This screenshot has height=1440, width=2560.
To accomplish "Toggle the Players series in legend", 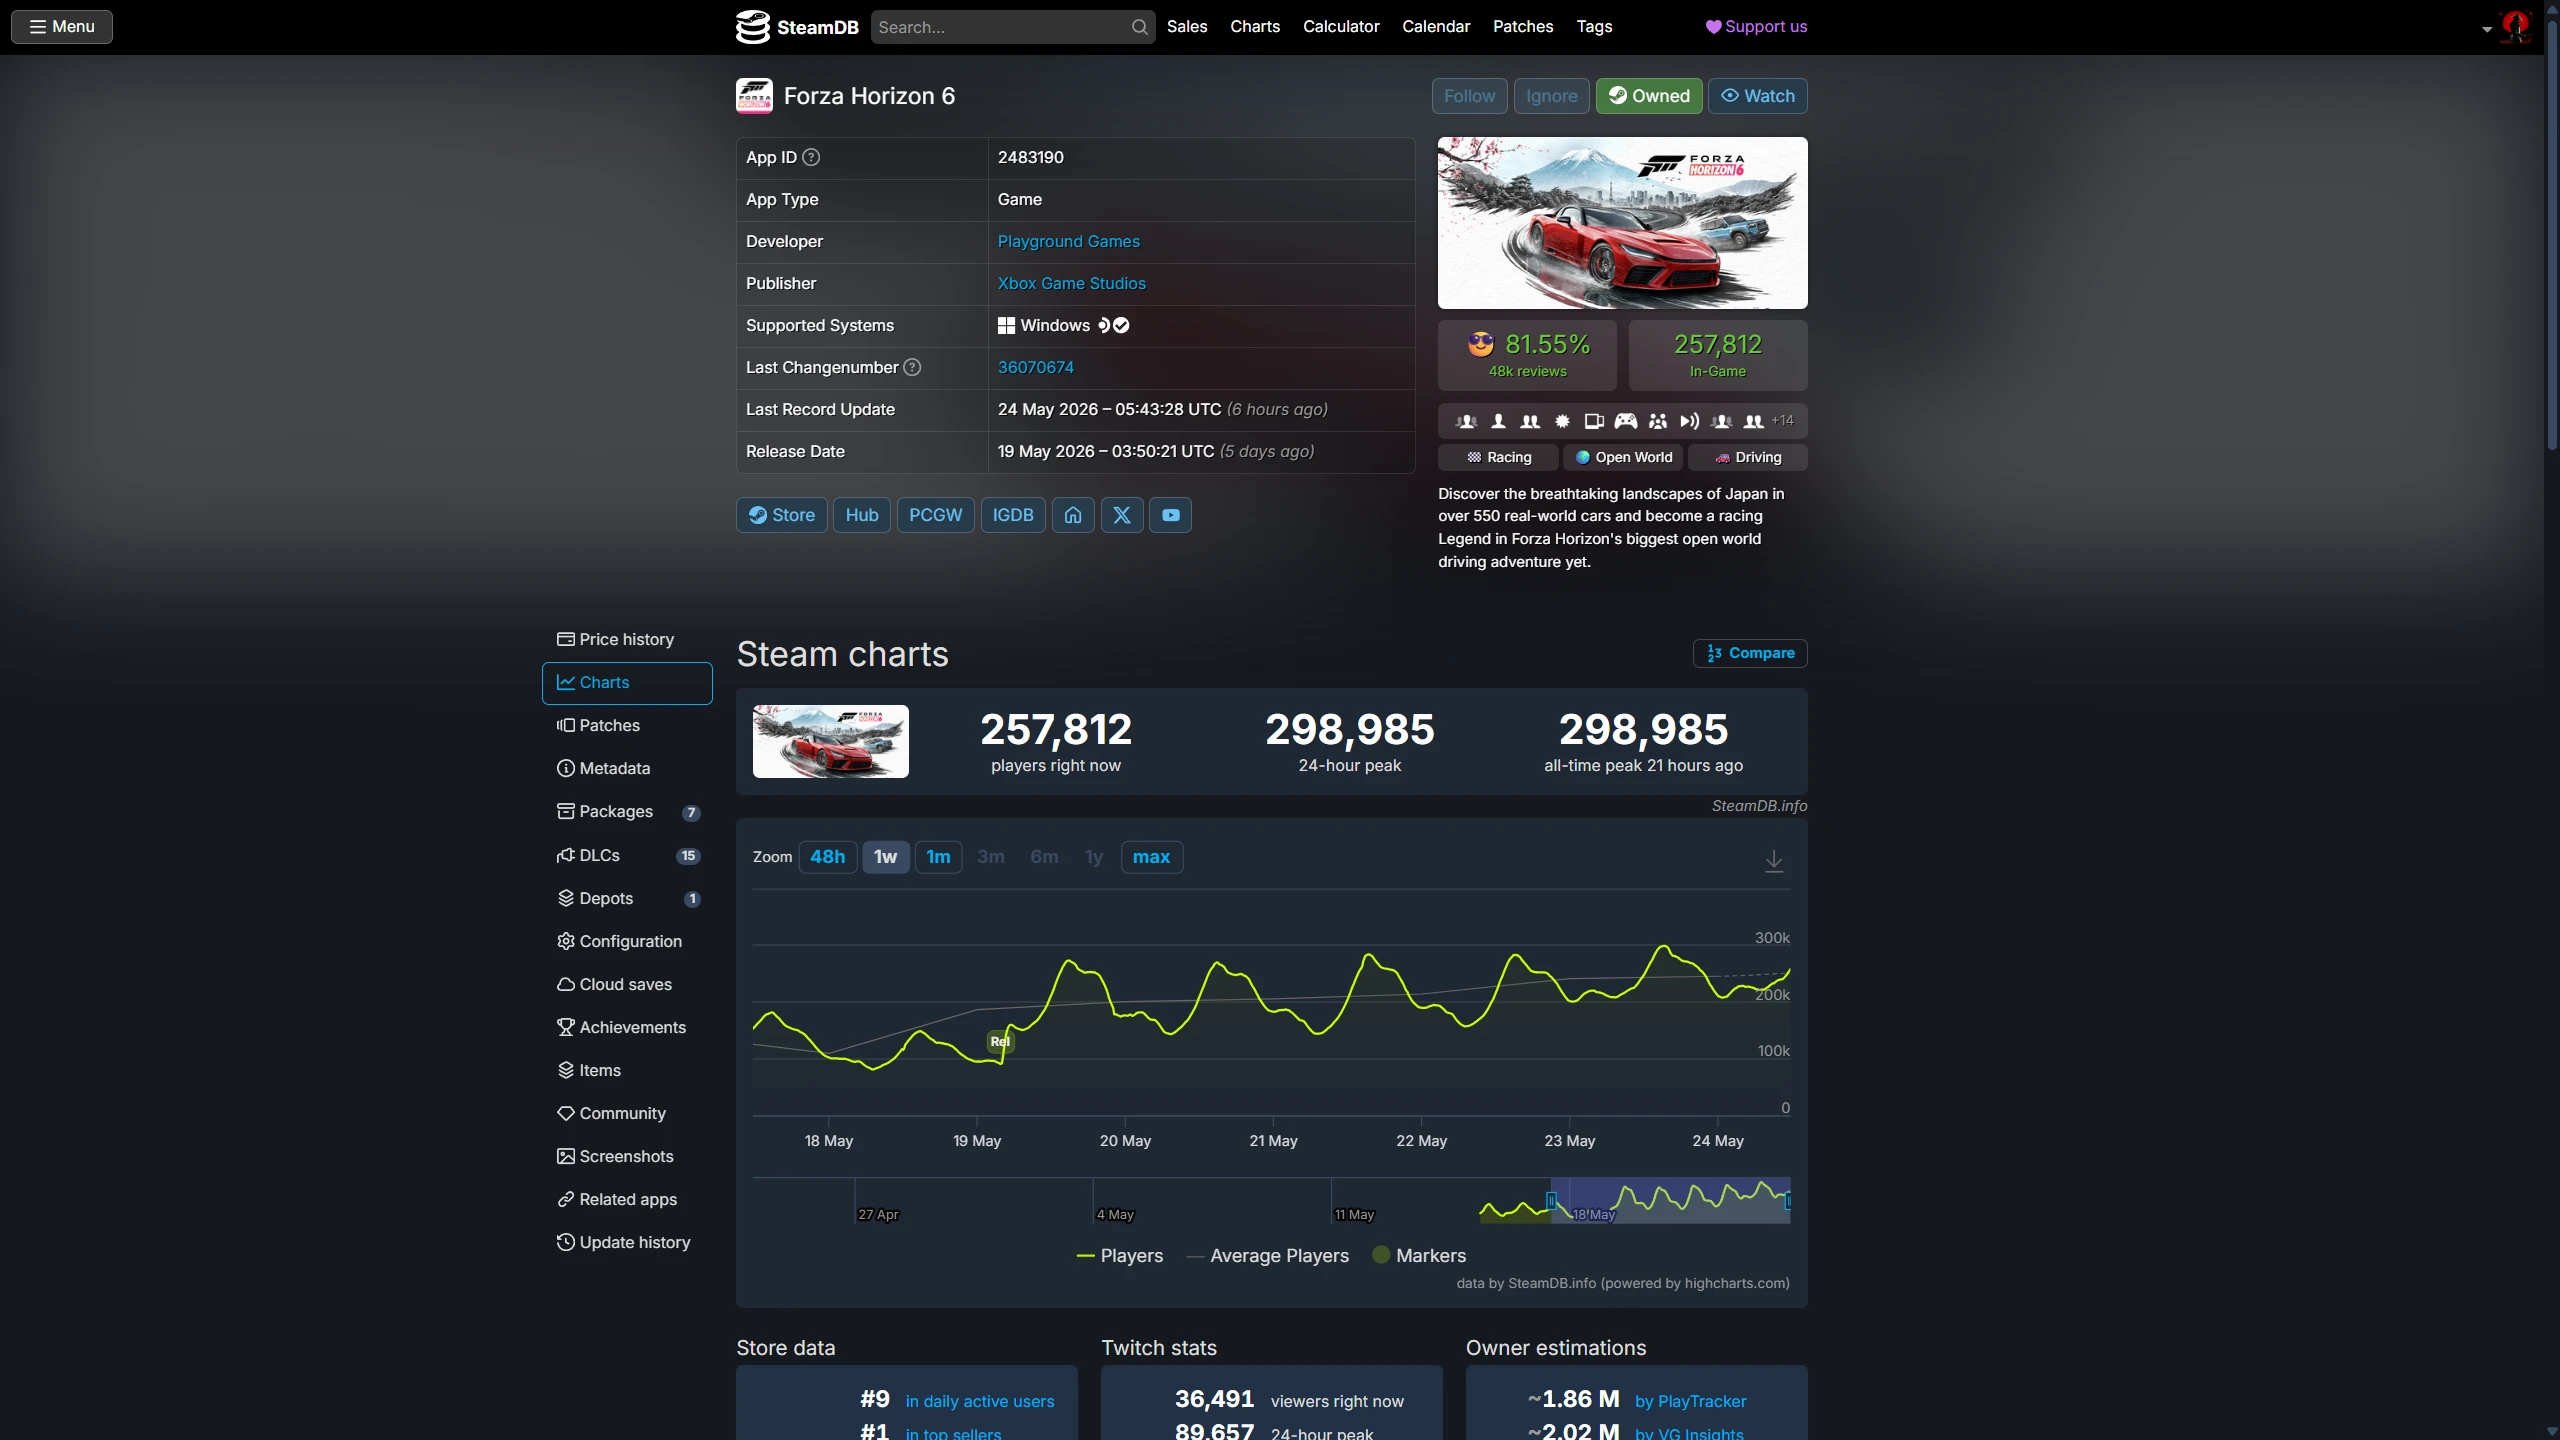I will tap(1120, 1256).
